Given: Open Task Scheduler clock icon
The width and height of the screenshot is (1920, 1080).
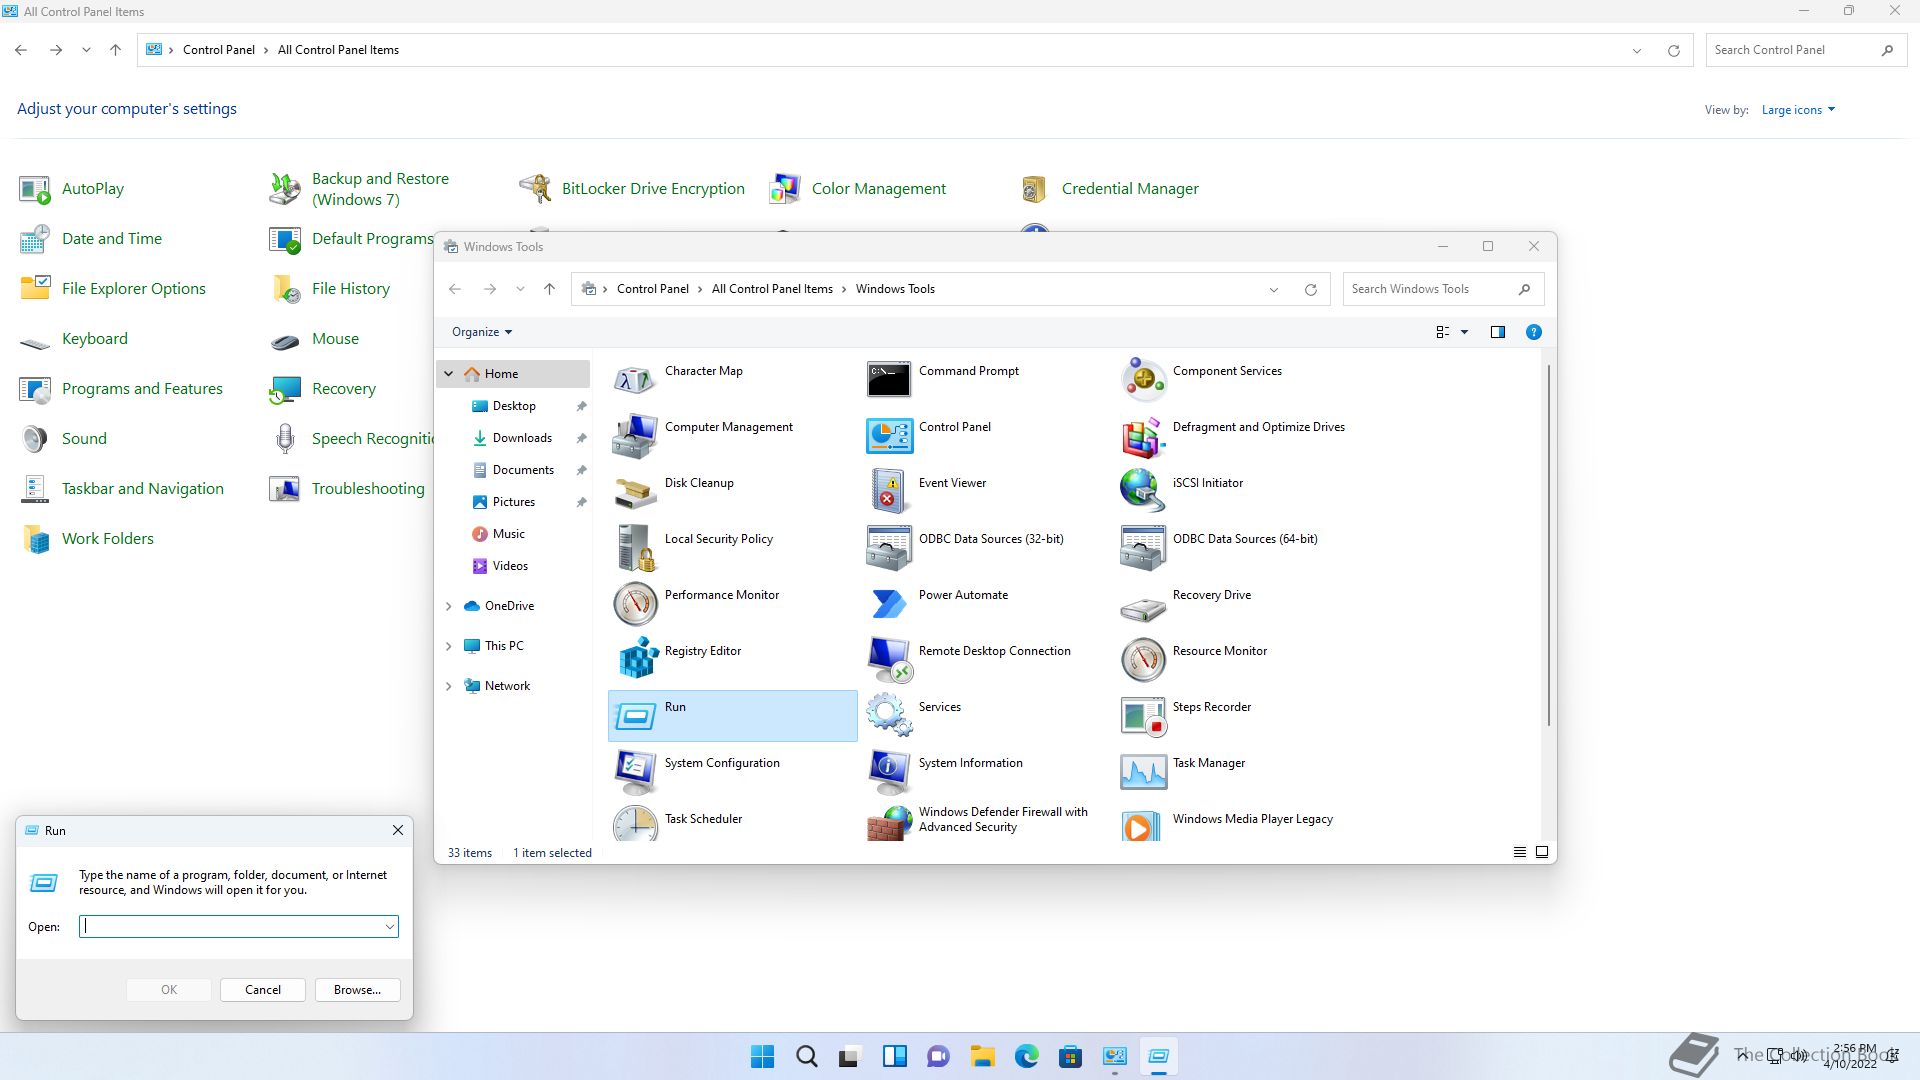Looking at the screenshot, I should tap(635, 824).
